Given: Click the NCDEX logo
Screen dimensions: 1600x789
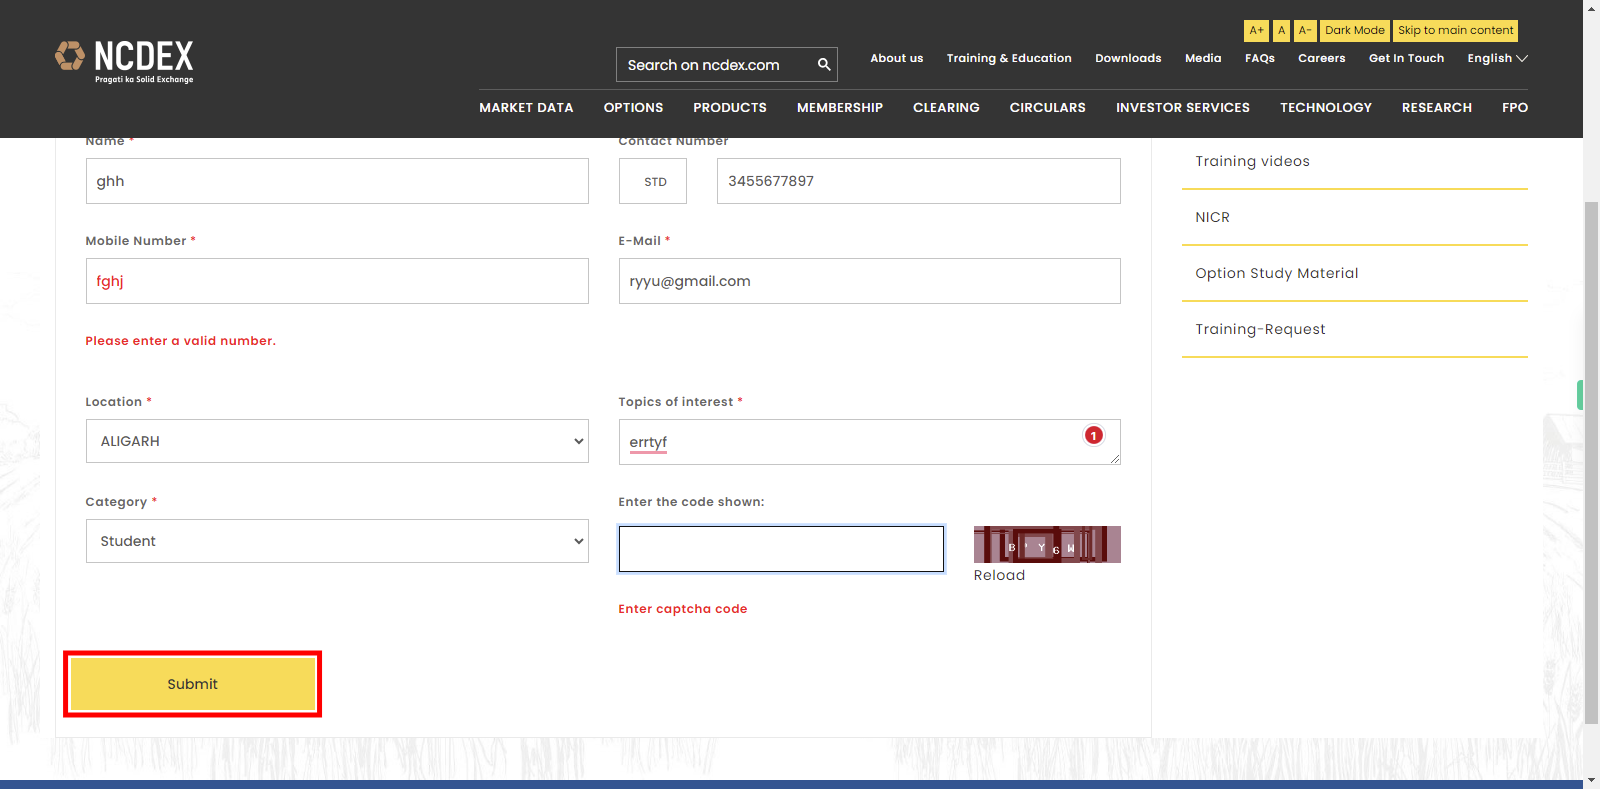Looking at the screenshot, I should click(x=124, y=62).
